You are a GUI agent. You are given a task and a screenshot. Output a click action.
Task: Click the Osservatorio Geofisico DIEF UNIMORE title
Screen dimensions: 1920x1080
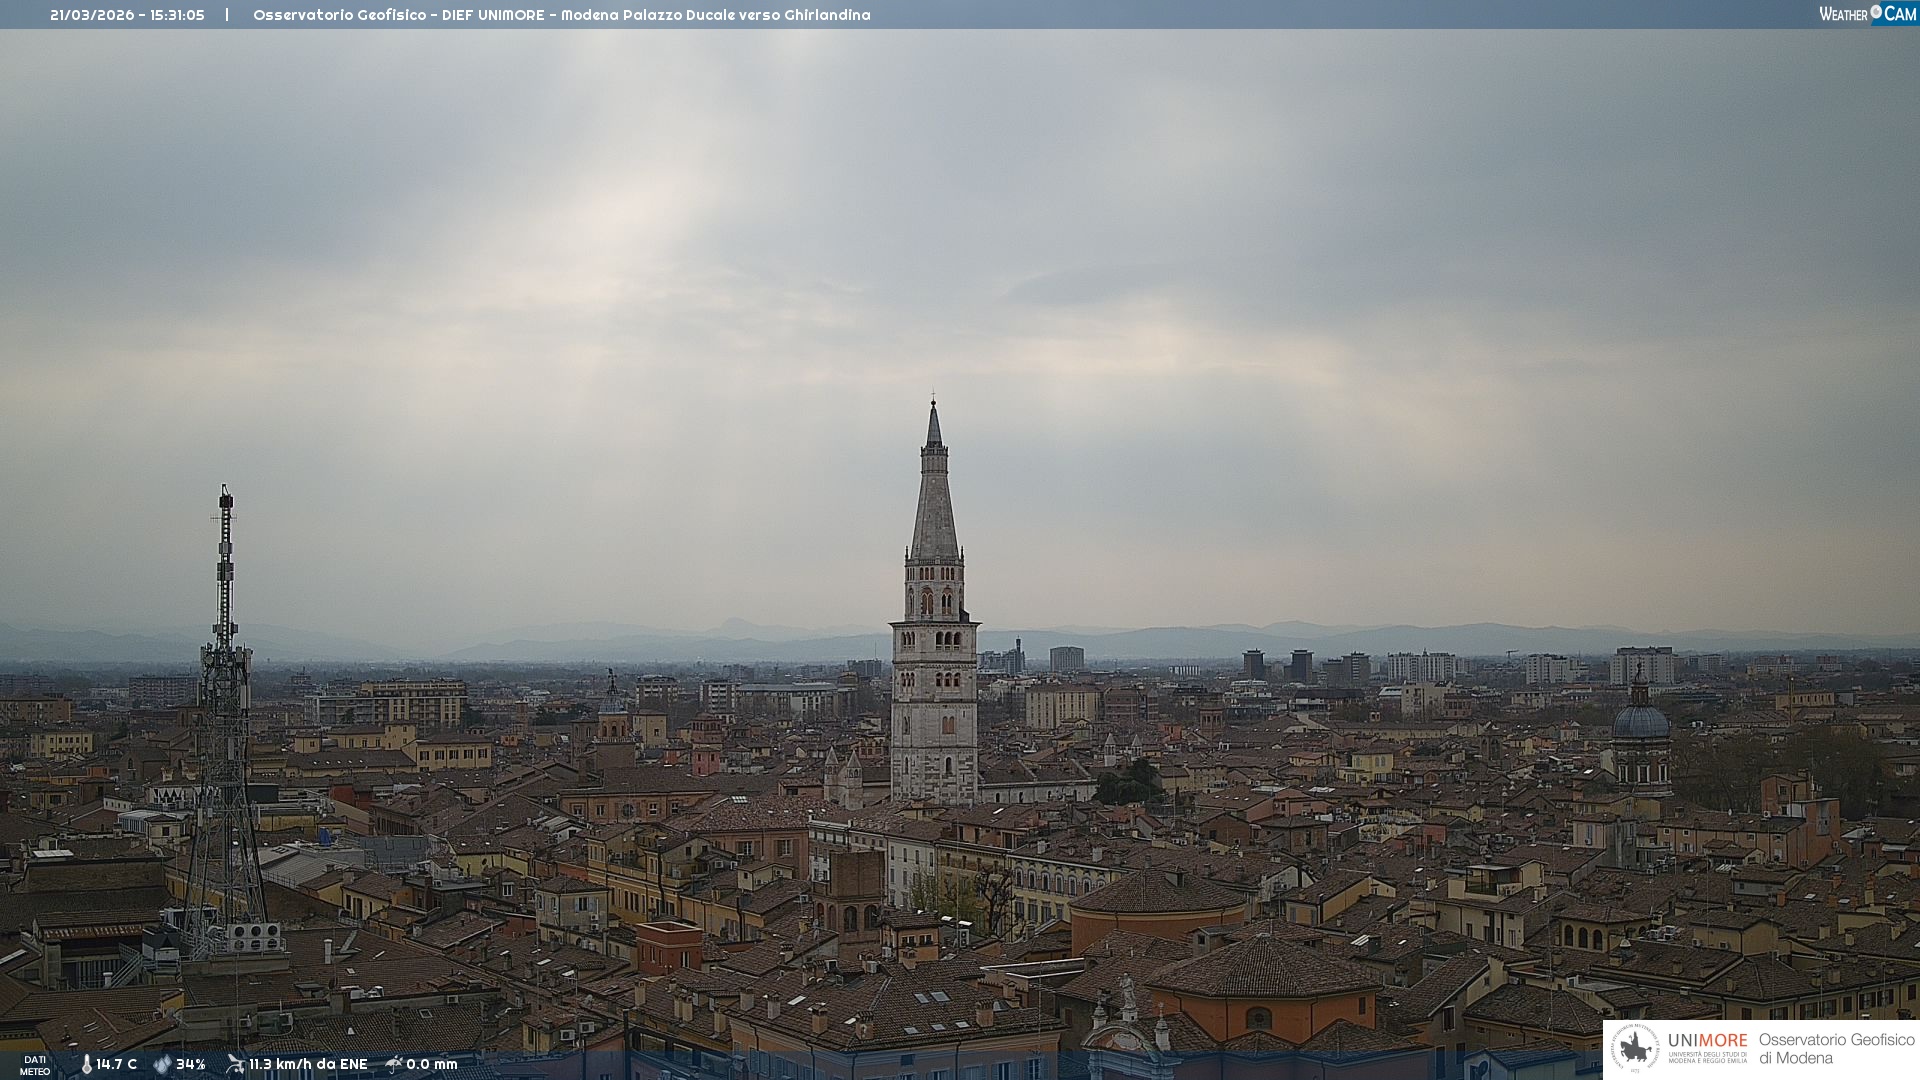coord(399,15)
